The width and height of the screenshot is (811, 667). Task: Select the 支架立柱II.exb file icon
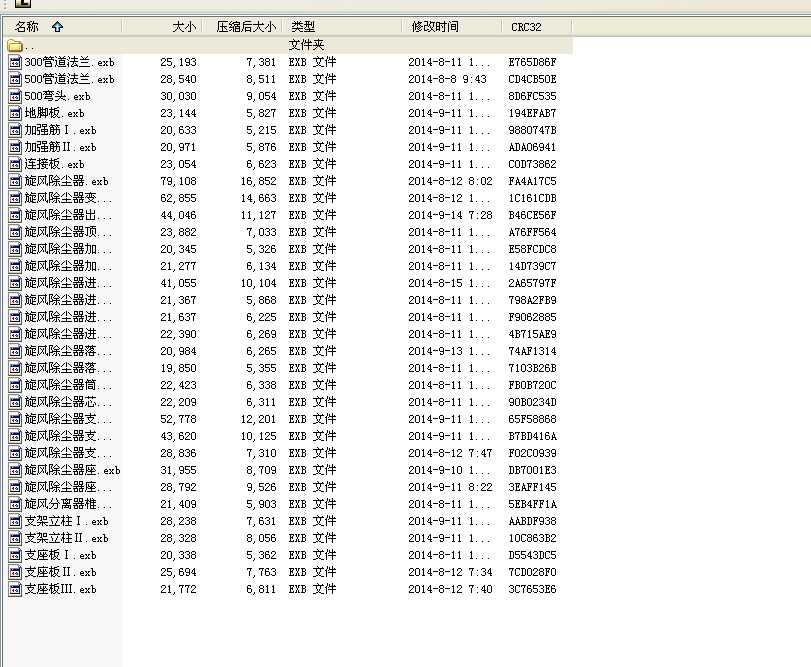coord(16,538)
